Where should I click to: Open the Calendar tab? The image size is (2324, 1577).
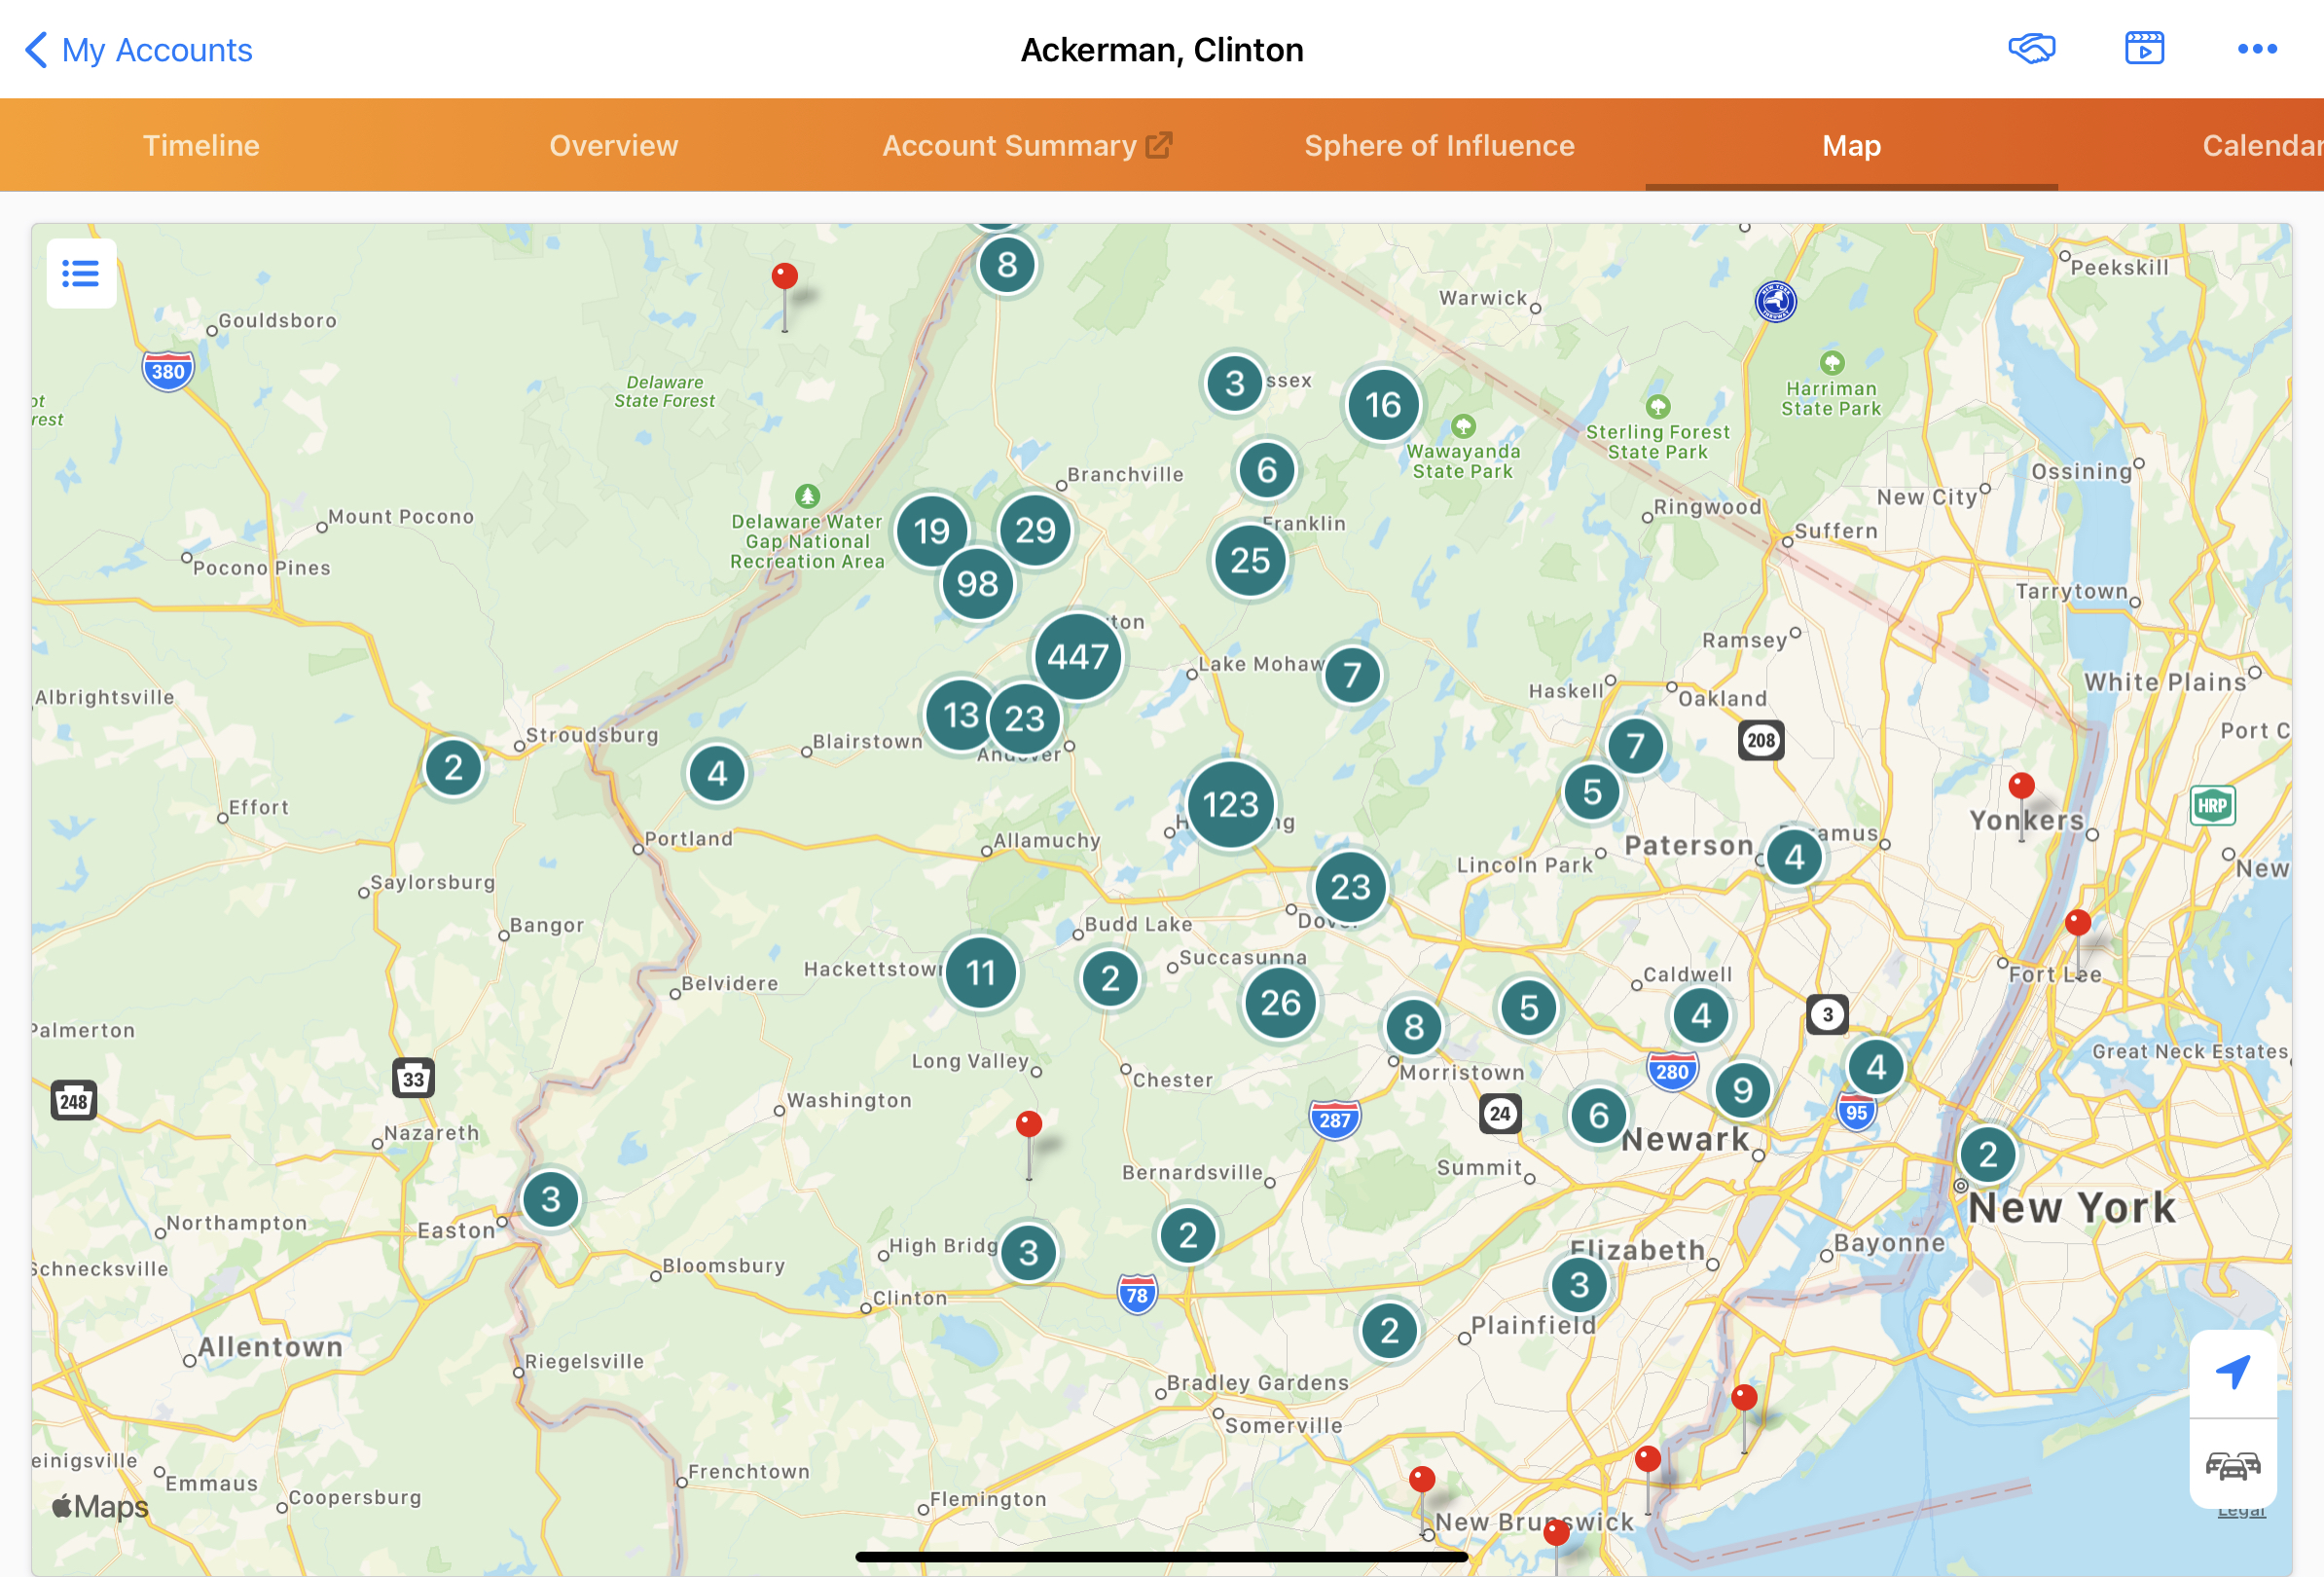tap(2260, 146)
